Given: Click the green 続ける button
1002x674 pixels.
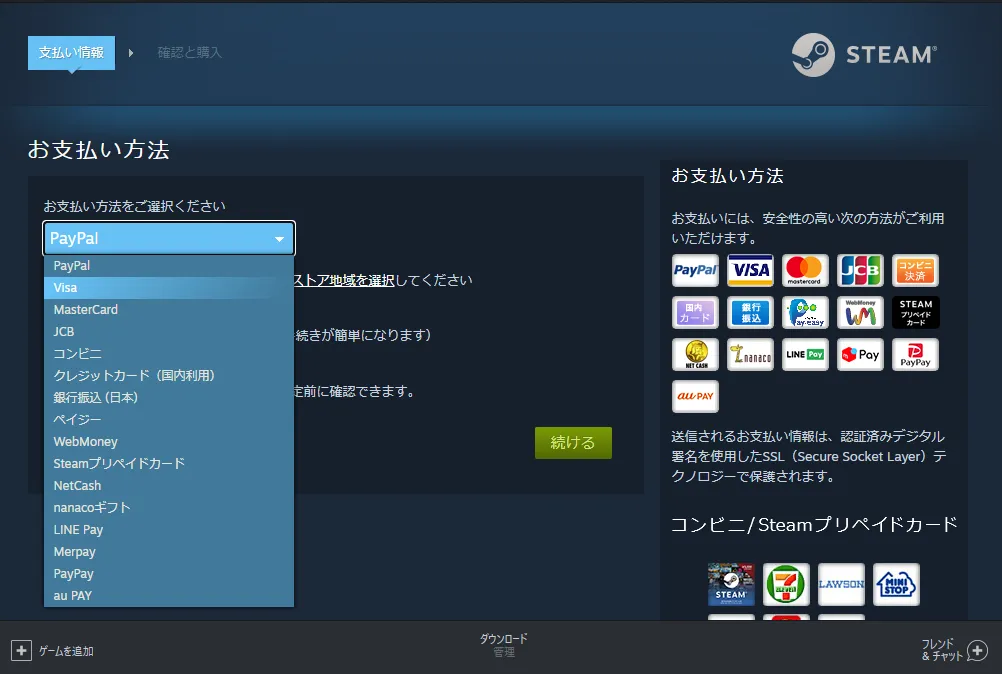Looking at the screenshot, I should click(x=573, y=443).
